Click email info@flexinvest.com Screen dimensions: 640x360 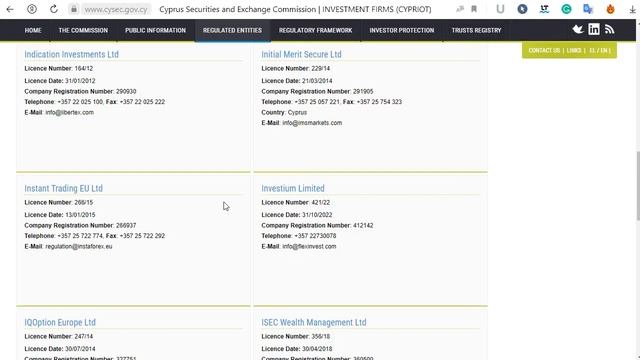point(309,246)
